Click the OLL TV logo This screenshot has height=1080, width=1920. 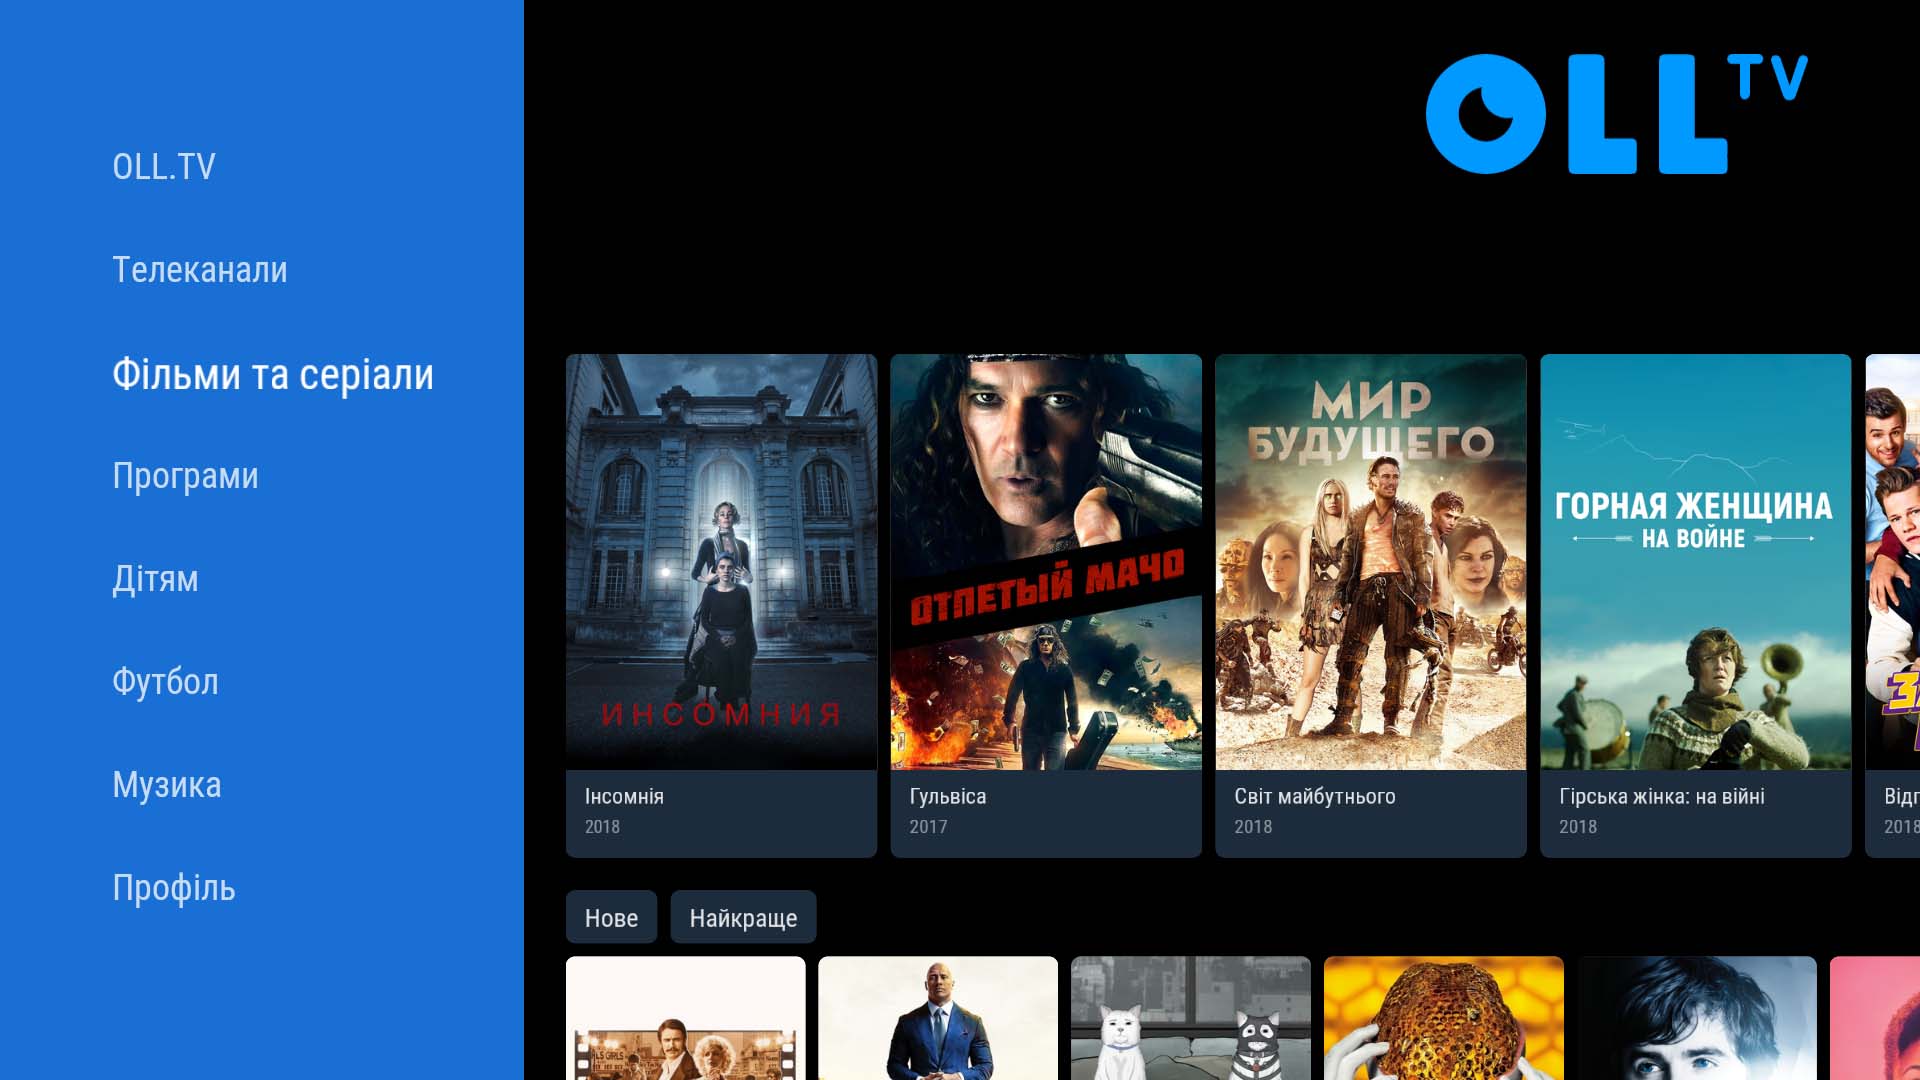pos(1617,114)
